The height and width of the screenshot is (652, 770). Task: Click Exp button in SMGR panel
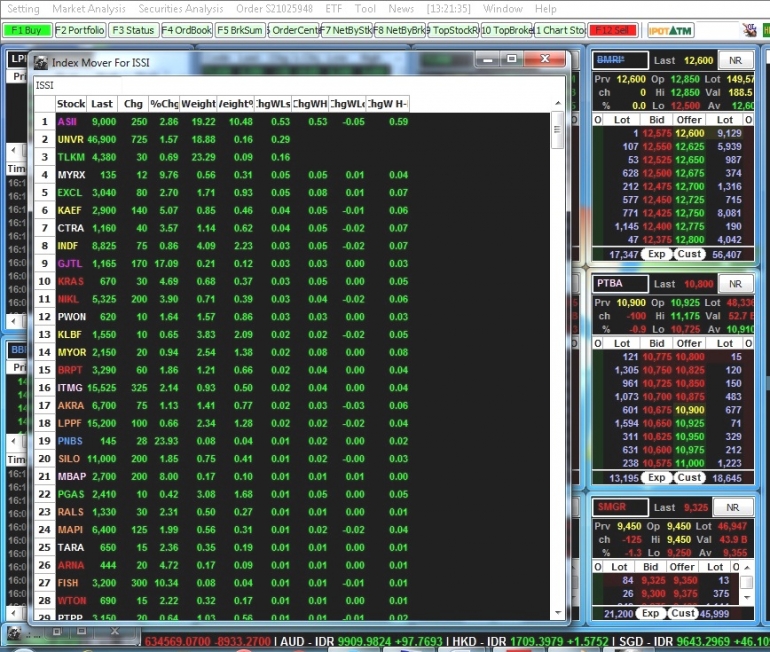[x=650, y=613]
